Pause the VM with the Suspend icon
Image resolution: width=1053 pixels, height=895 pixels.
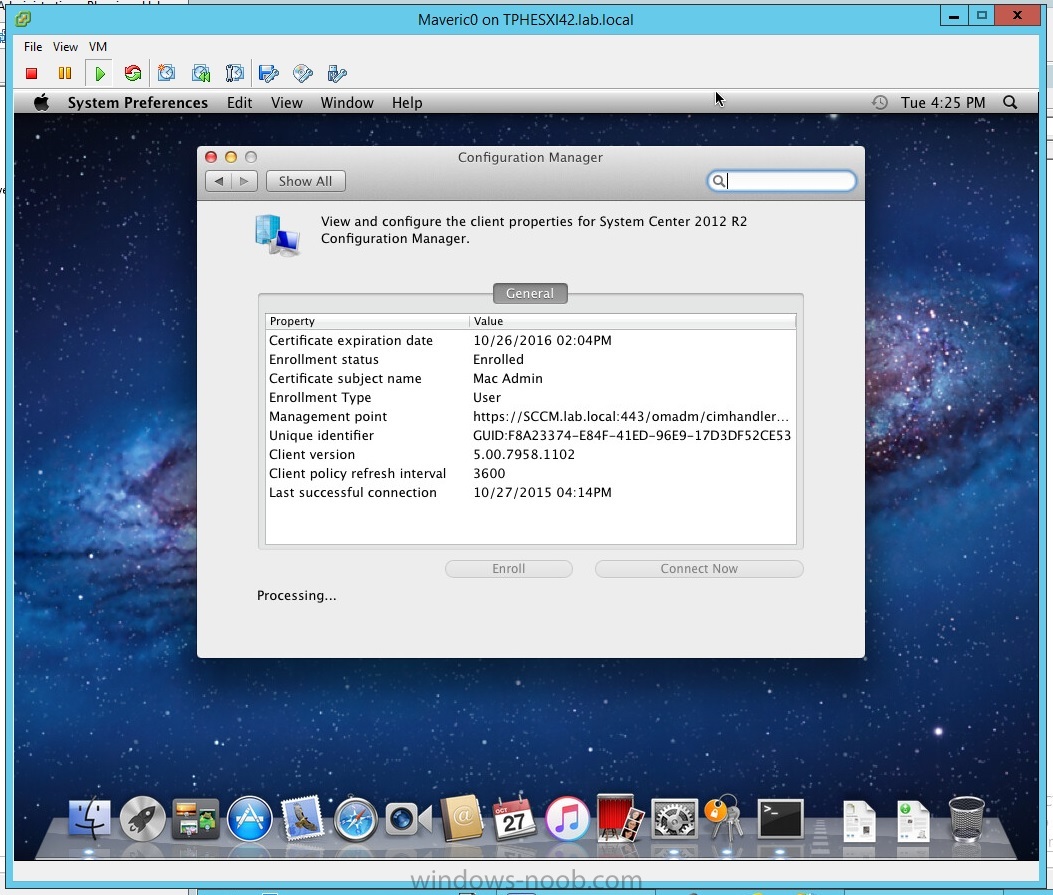(x=64, y=73)
